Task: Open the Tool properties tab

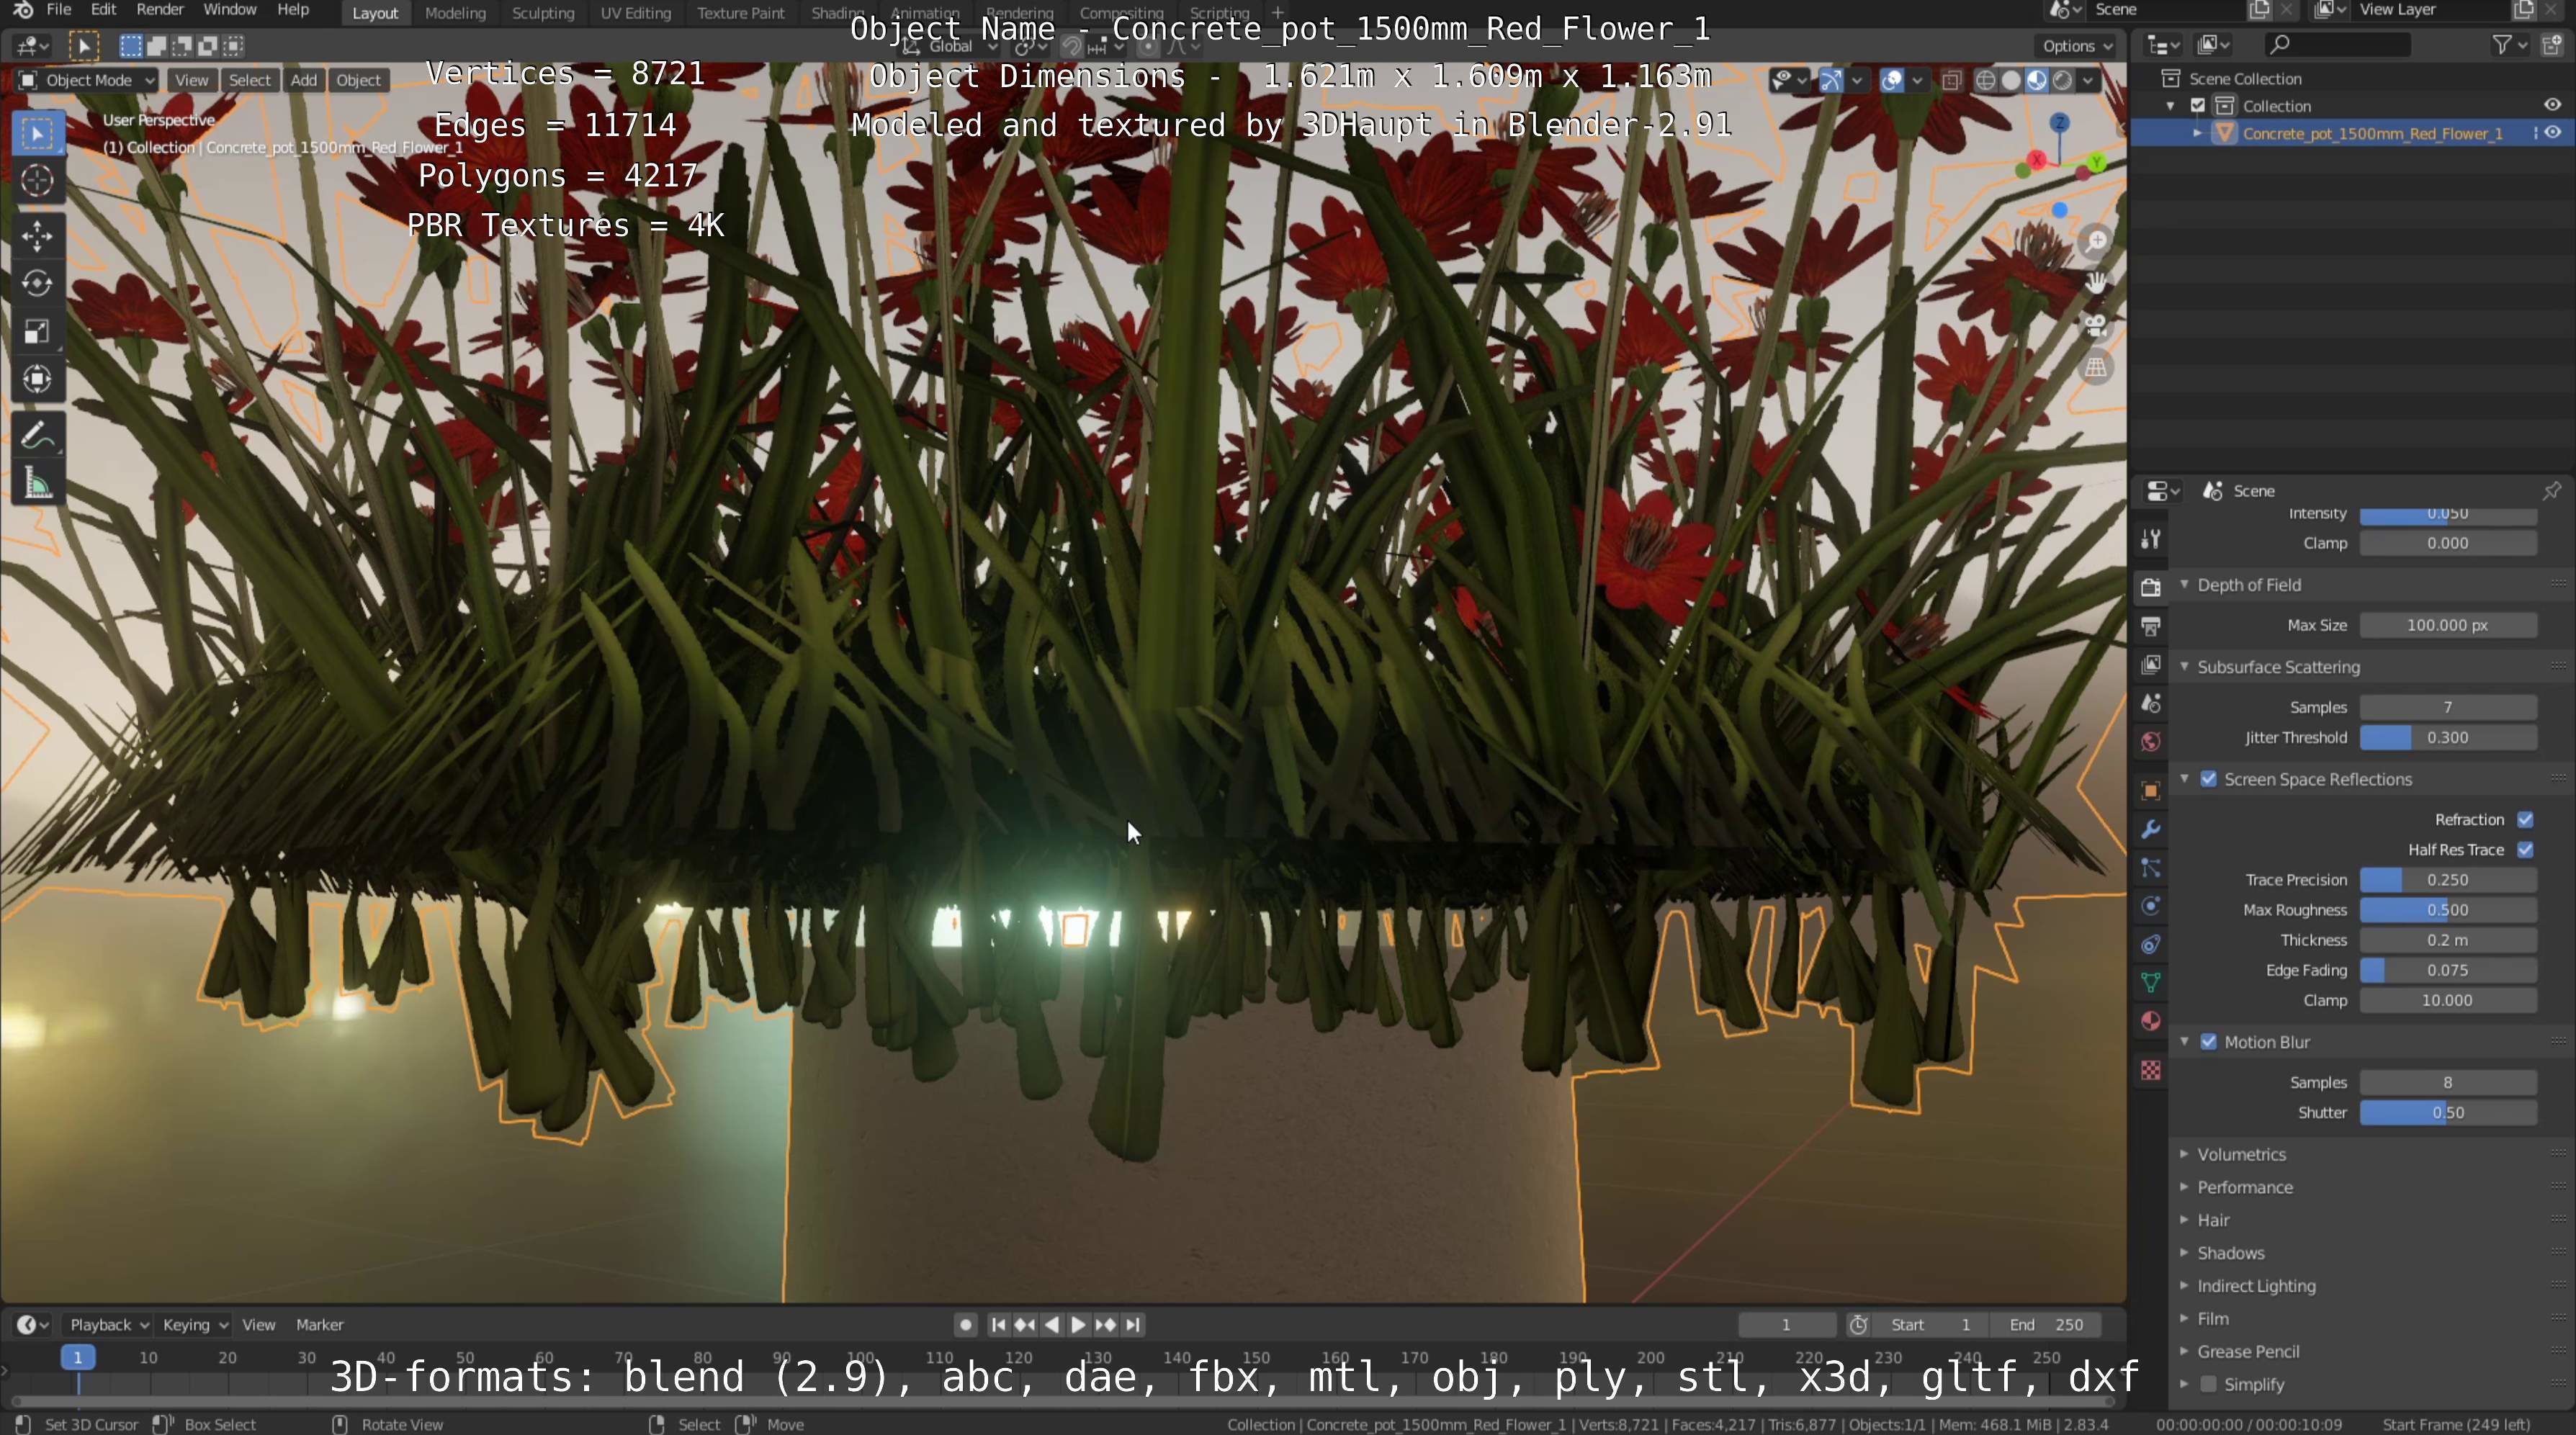Action: tap(2151, 539)
